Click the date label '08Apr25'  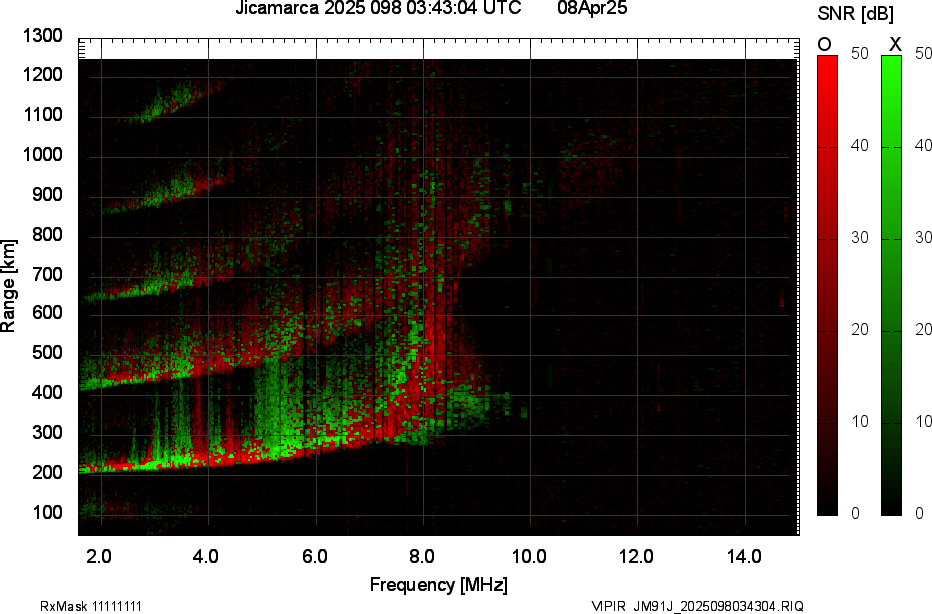(593, 8)
